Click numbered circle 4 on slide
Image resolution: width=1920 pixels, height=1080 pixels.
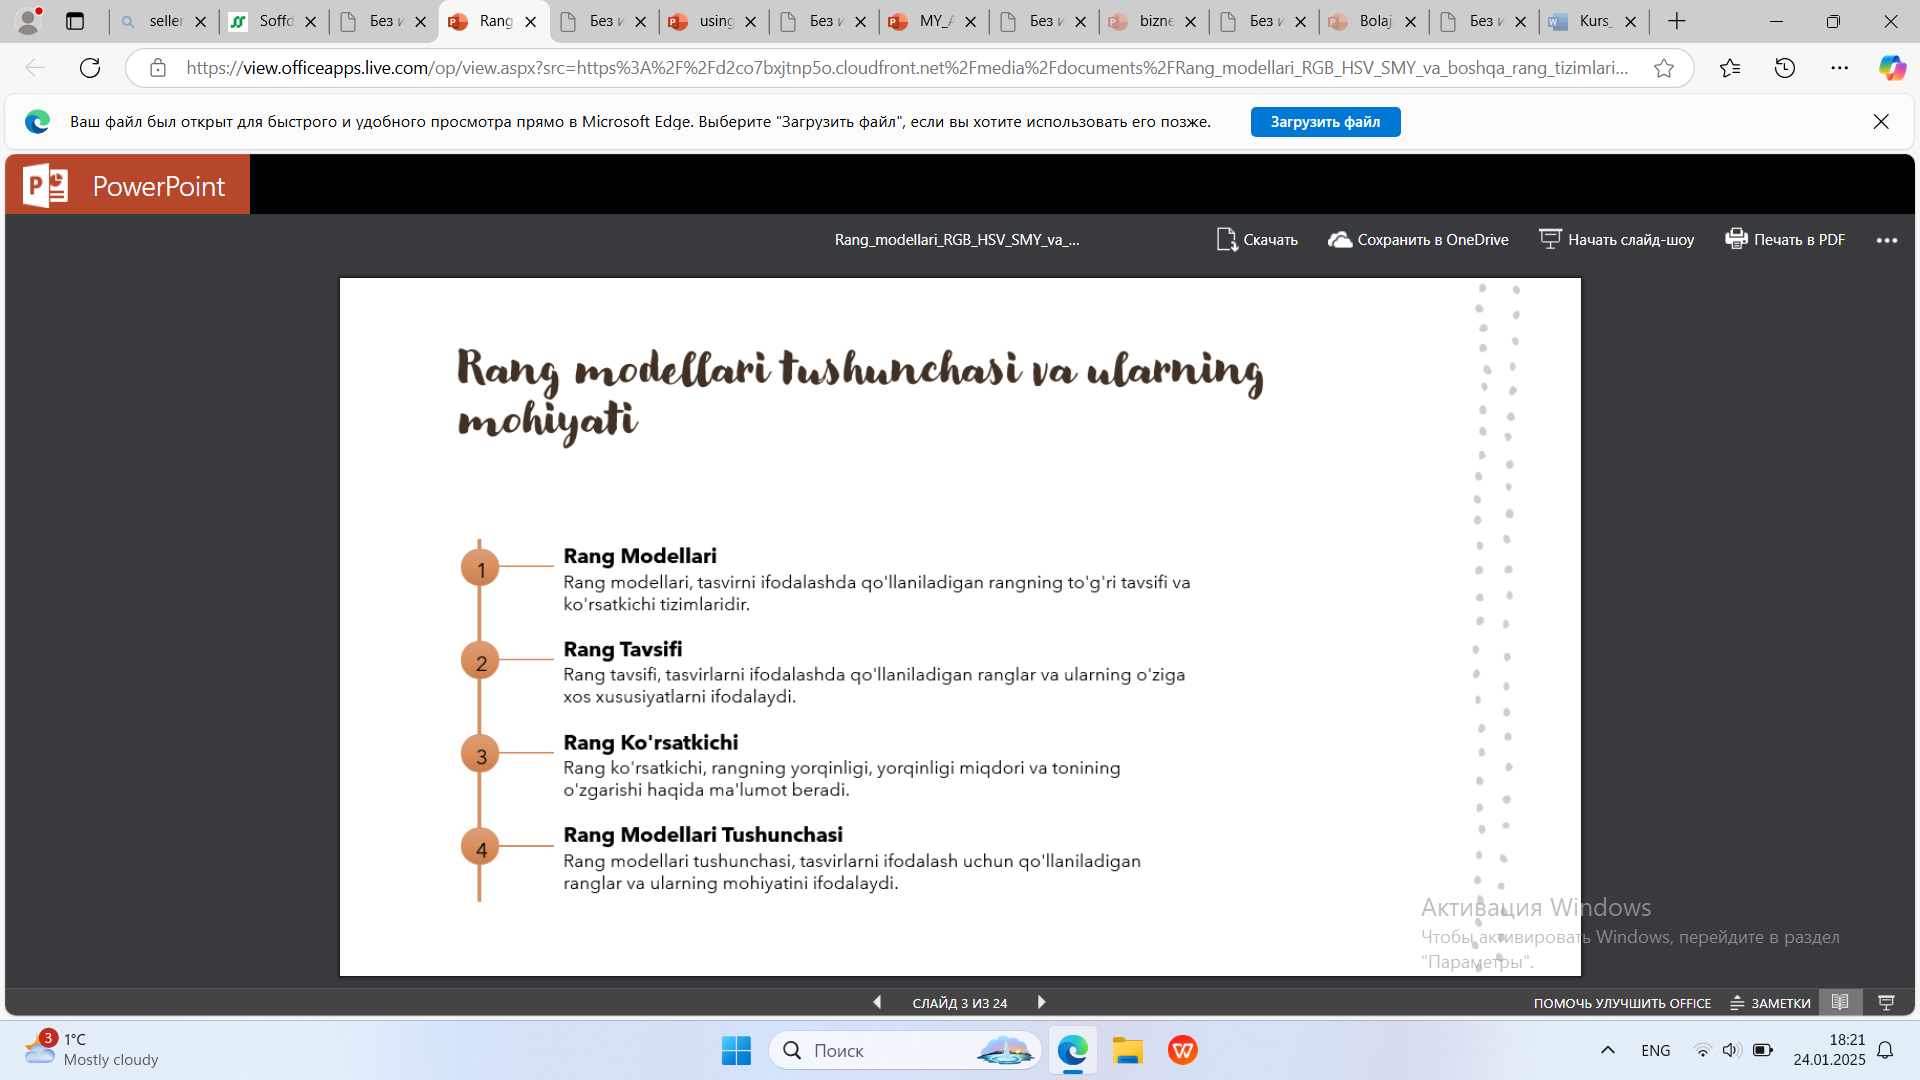point(481,847)
